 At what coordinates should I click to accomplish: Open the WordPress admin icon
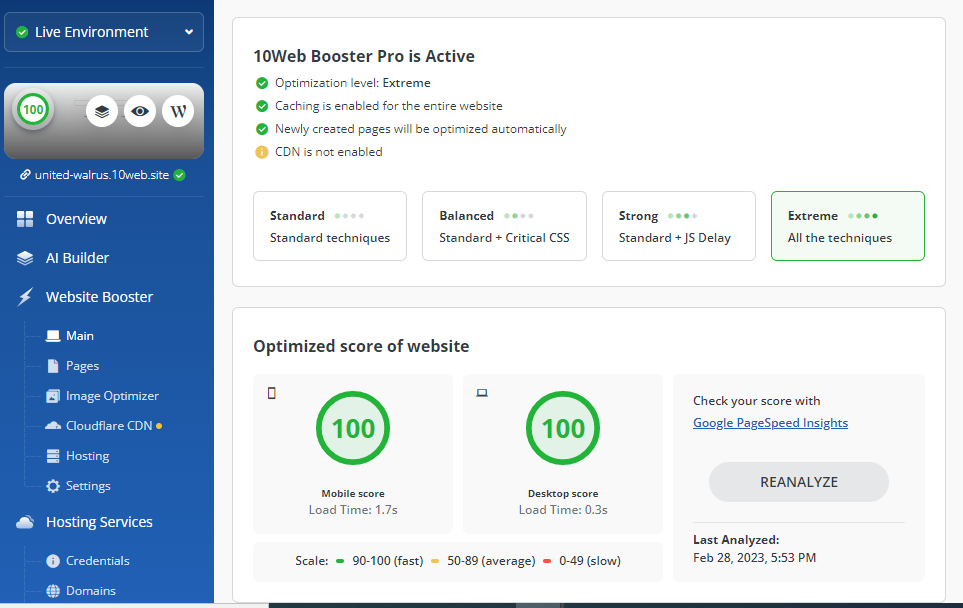(x=178, y=111)
